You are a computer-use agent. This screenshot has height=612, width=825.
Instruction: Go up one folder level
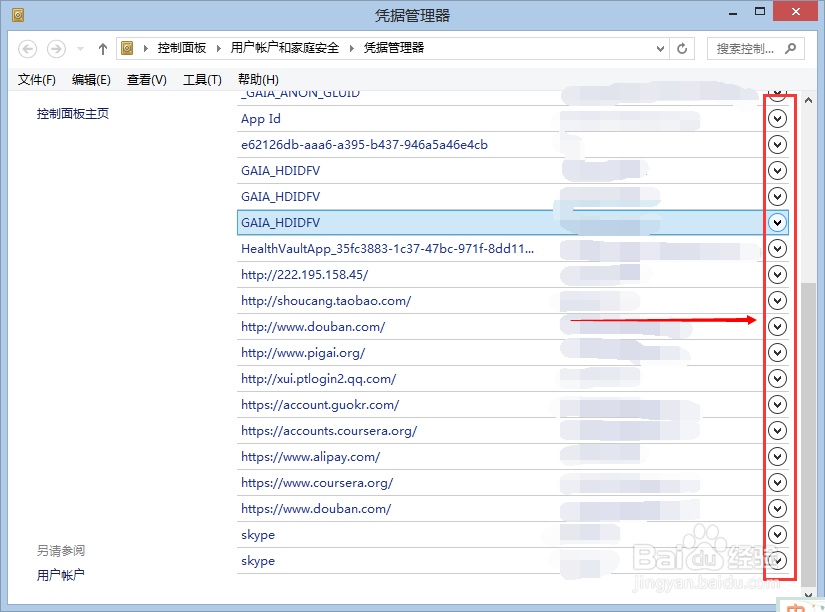(x=103, y=49)
